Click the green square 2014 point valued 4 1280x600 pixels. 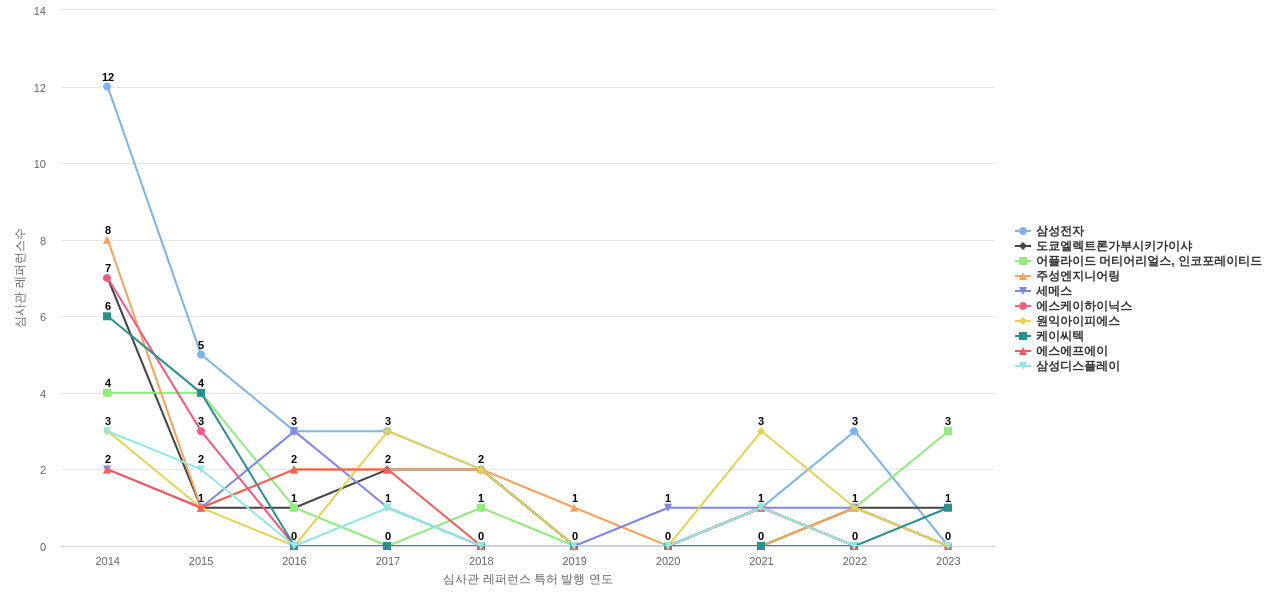pos(107,393)
